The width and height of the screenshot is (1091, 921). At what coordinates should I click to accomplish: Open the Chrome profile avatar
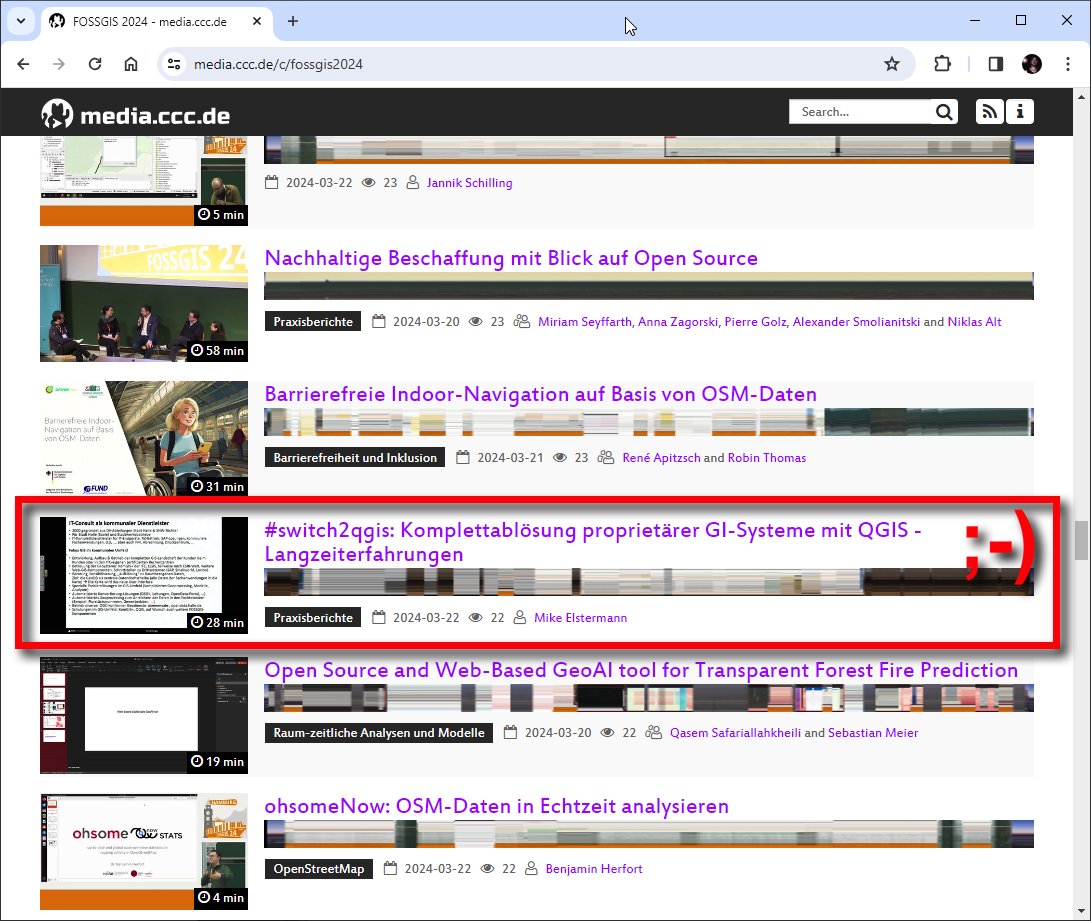pyautogui.click(x=1032, y=64)
